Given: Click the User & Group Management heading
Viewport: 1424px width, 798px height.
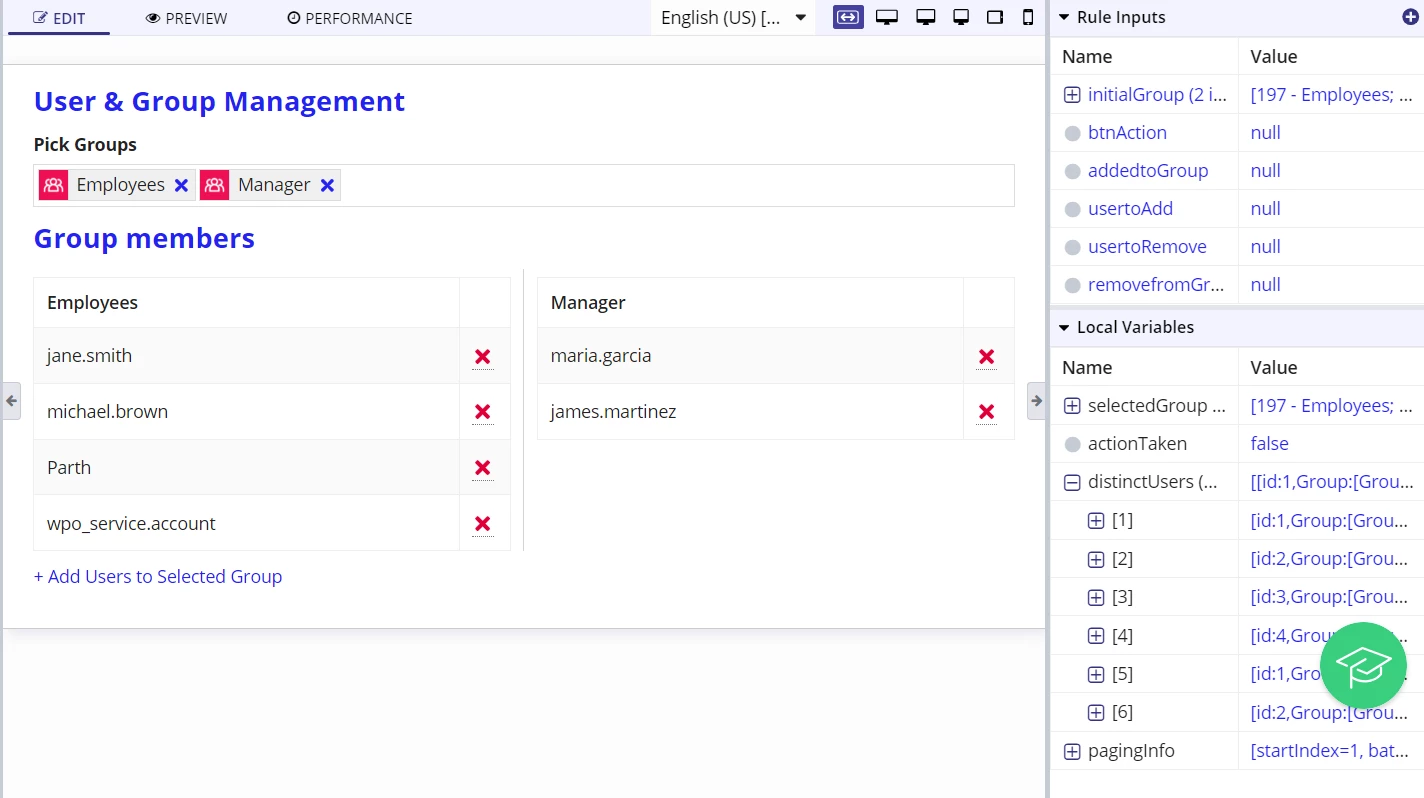Looking at the screenshot, I should pos(219,102).
